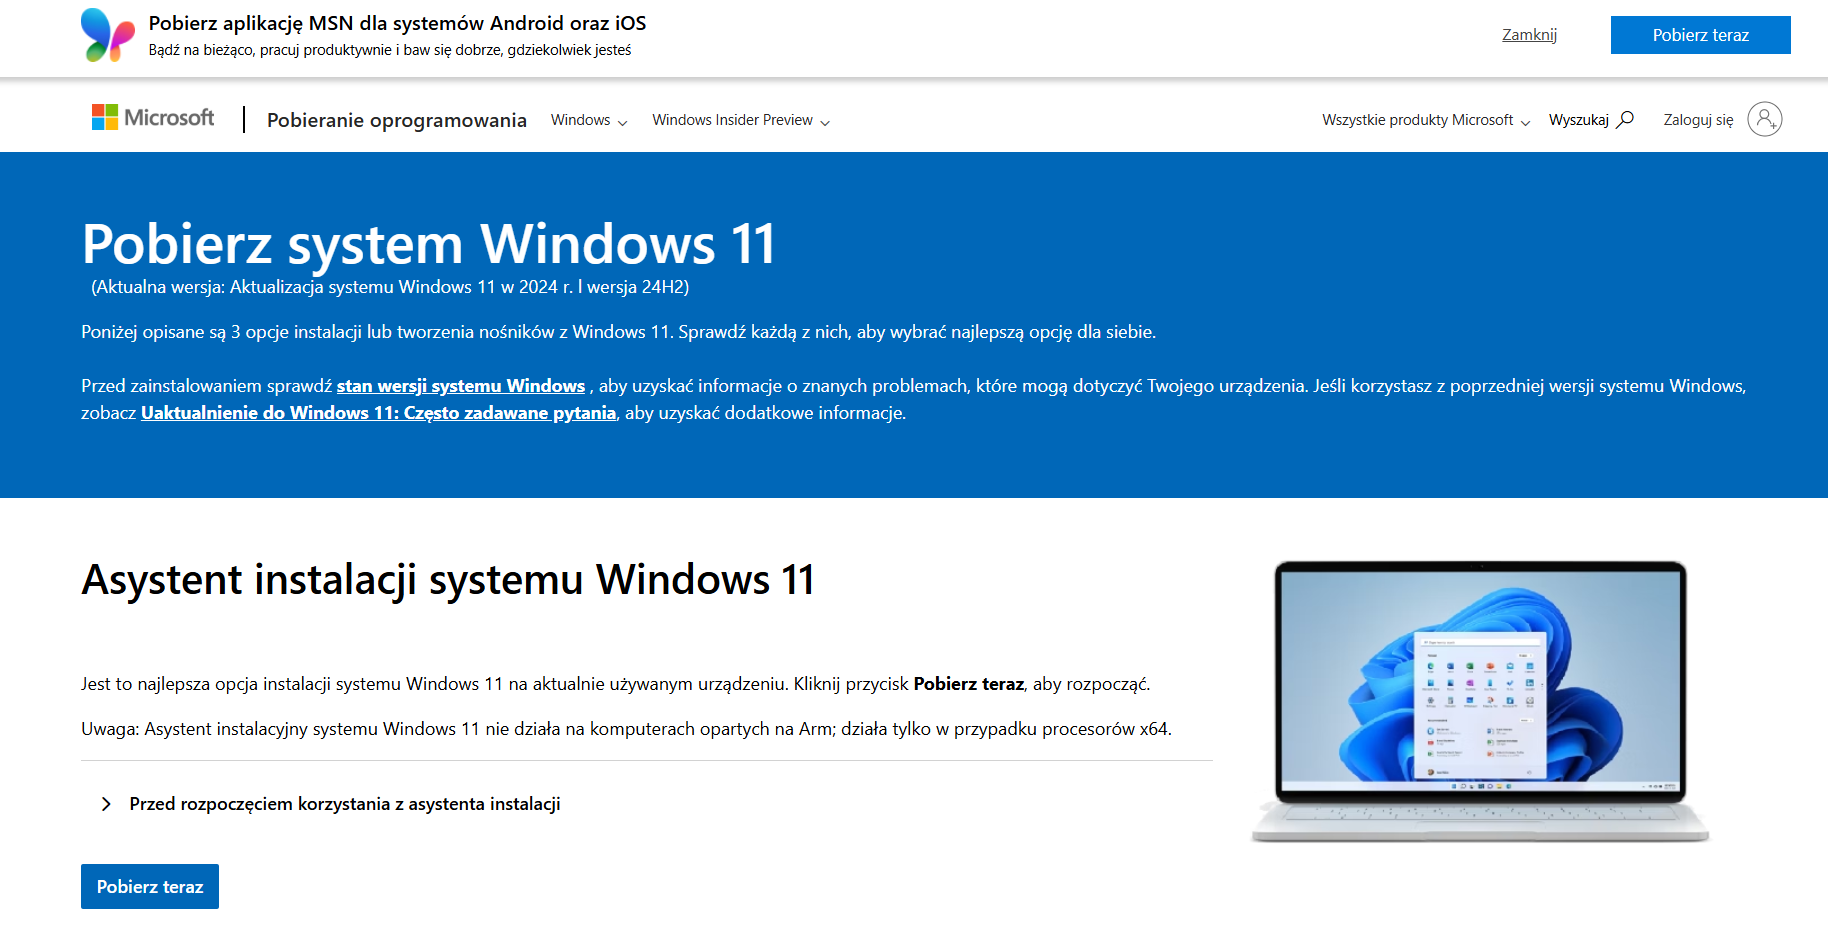The height and width of the screenshot is (931, 1828).
Task: Click the Zaloguj się sign-in text
Action: pos(1697,120)
